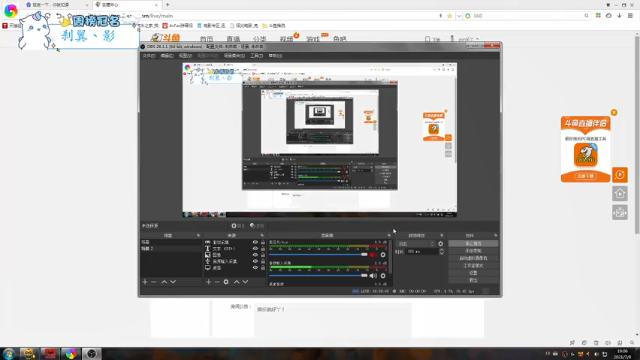Unmute the red muted desktop audio speaker
This screenshot has height=360, width=640.
point(373,255)
